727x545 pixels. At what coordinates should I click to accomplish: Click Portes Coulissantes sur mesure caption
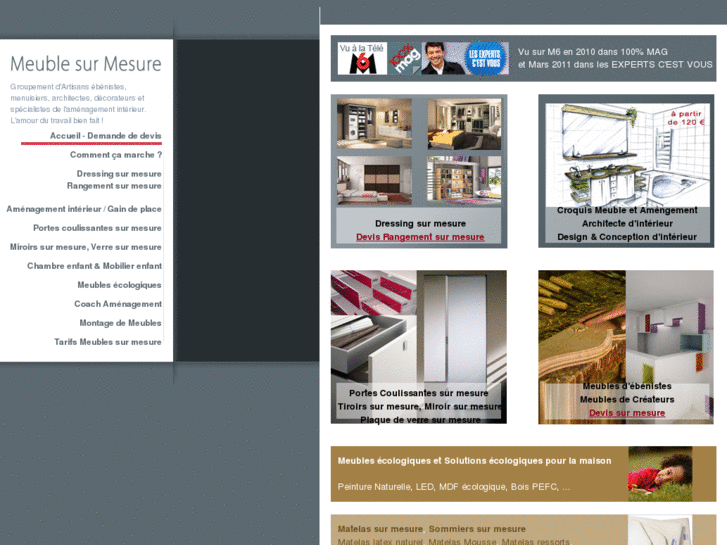coord(419,393)
